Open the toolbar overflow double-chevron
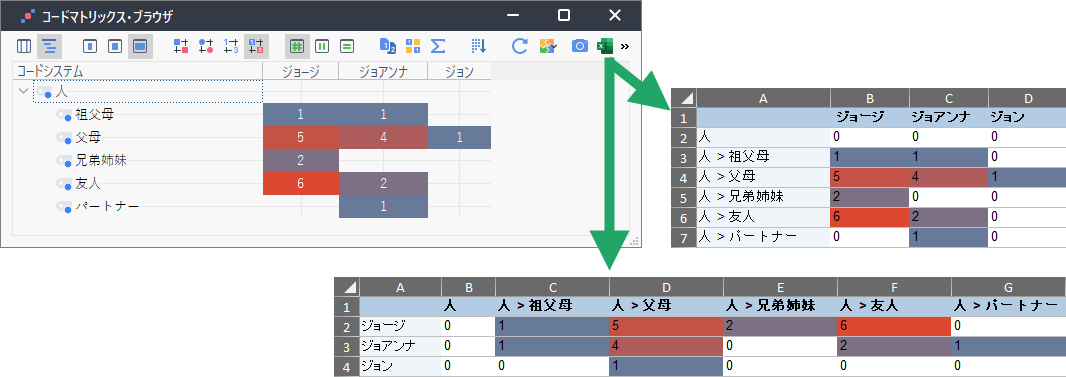Viewport: 1066px width, 377px height. tap(625, 46)
